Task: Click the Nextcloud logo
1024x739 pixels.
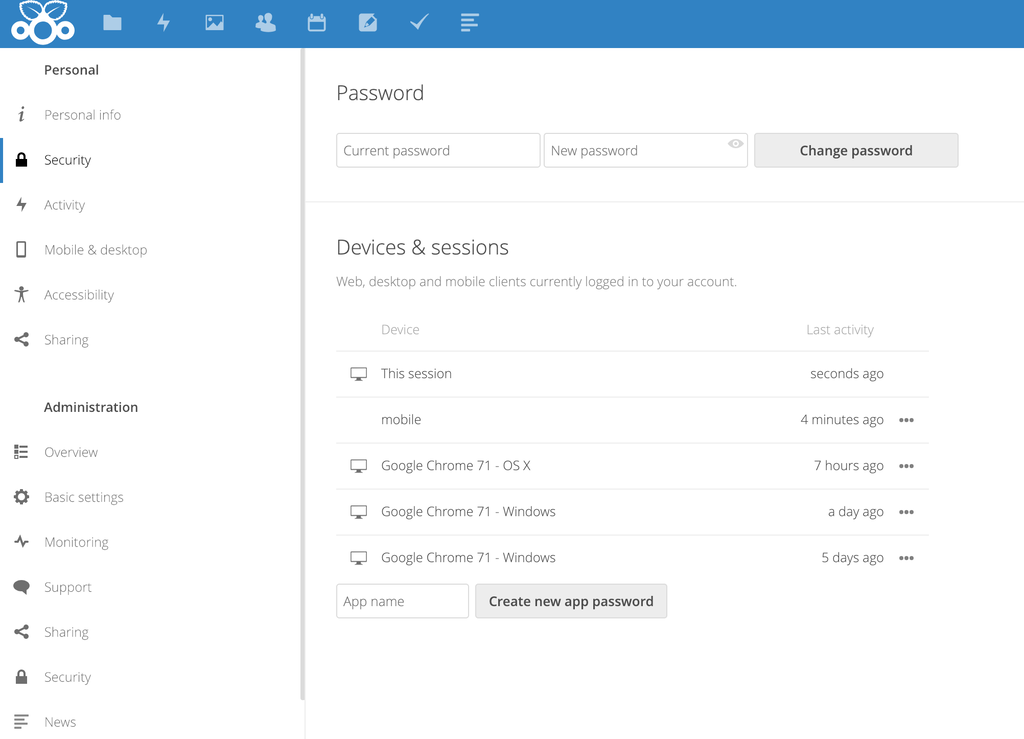Action: (x=42, y=22)
